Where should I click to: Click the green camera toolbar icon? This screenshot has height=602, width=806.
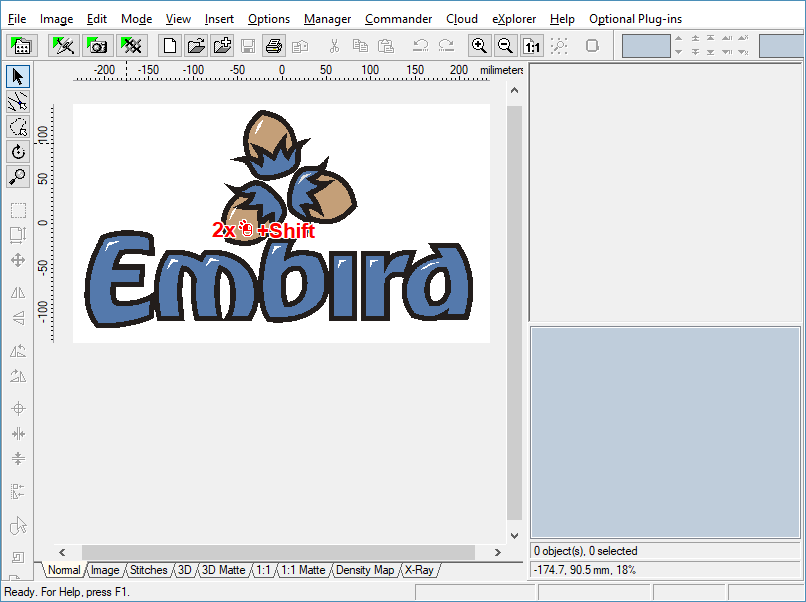98,46
